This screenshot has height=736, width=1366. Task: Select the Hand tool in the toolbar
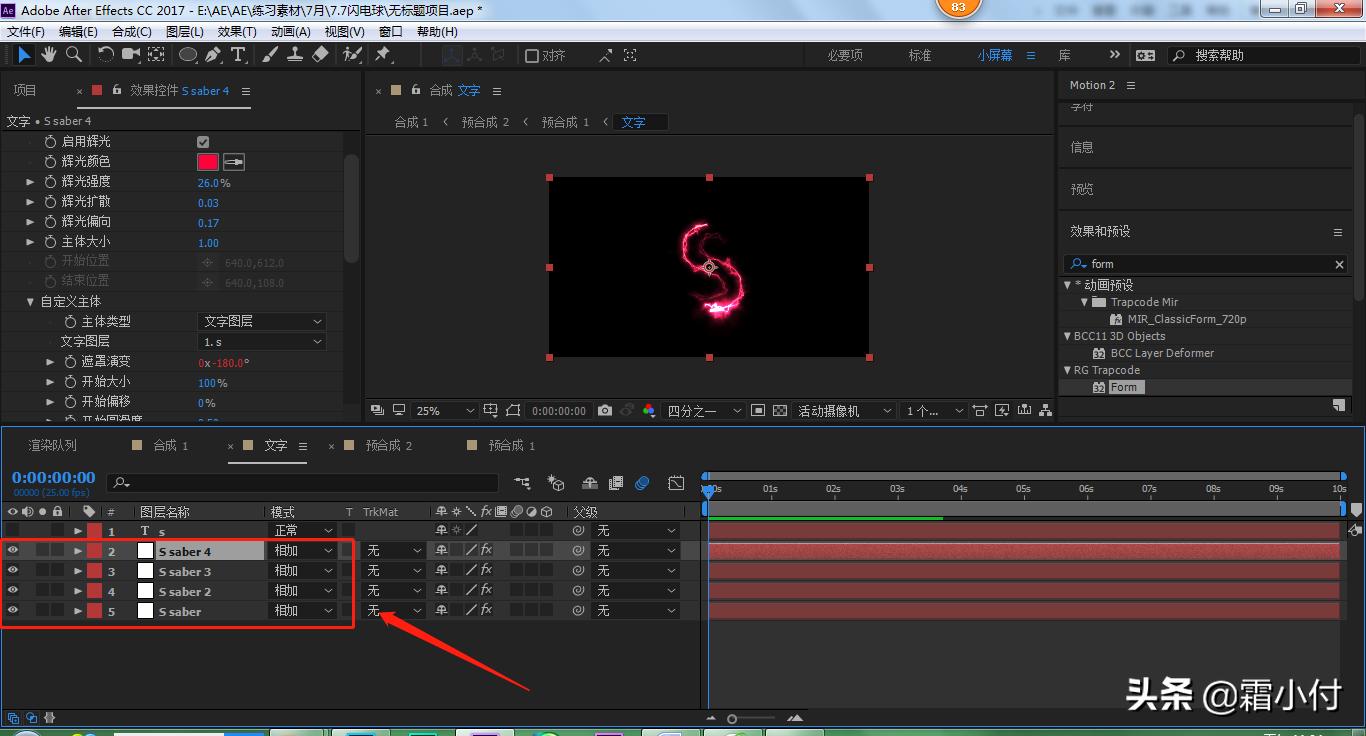tap(48, 55)
